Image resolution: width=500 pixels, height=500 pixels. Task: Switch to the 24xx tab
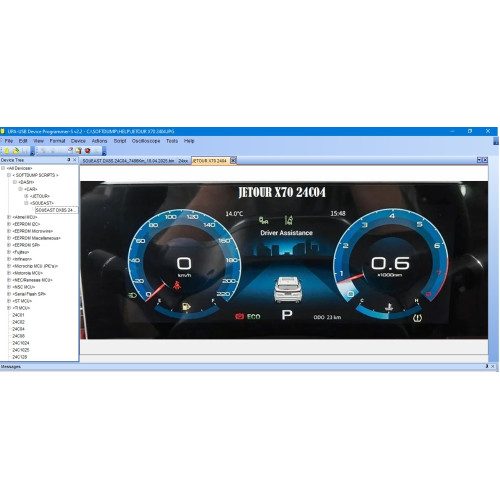[x=183, y=161]
